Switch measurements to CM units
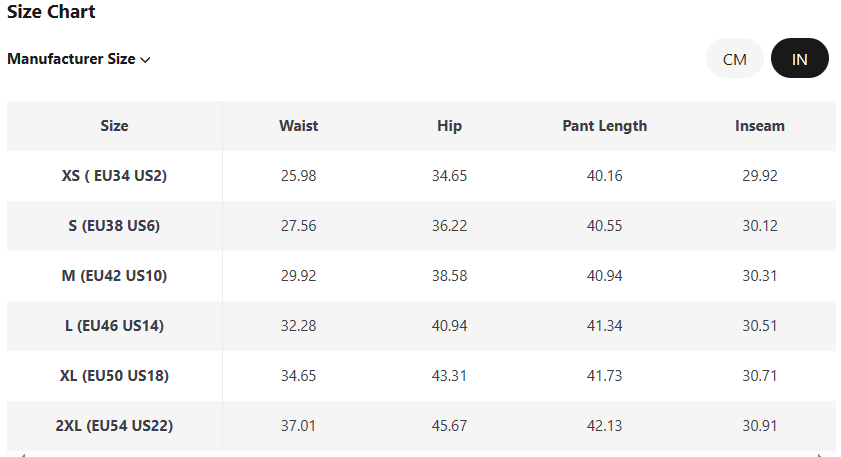Screen dimensions: 841x457 [x=734, y=59]
